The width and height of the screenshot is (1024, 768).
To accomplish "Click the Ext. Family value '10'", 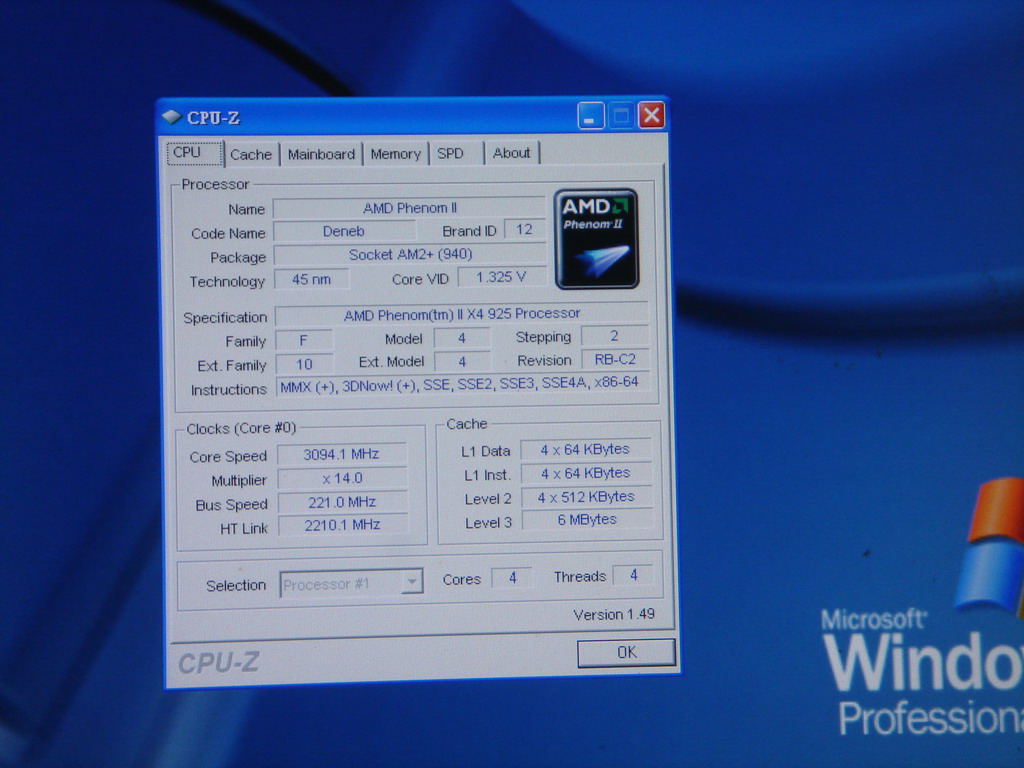I will tap(304, 364).
